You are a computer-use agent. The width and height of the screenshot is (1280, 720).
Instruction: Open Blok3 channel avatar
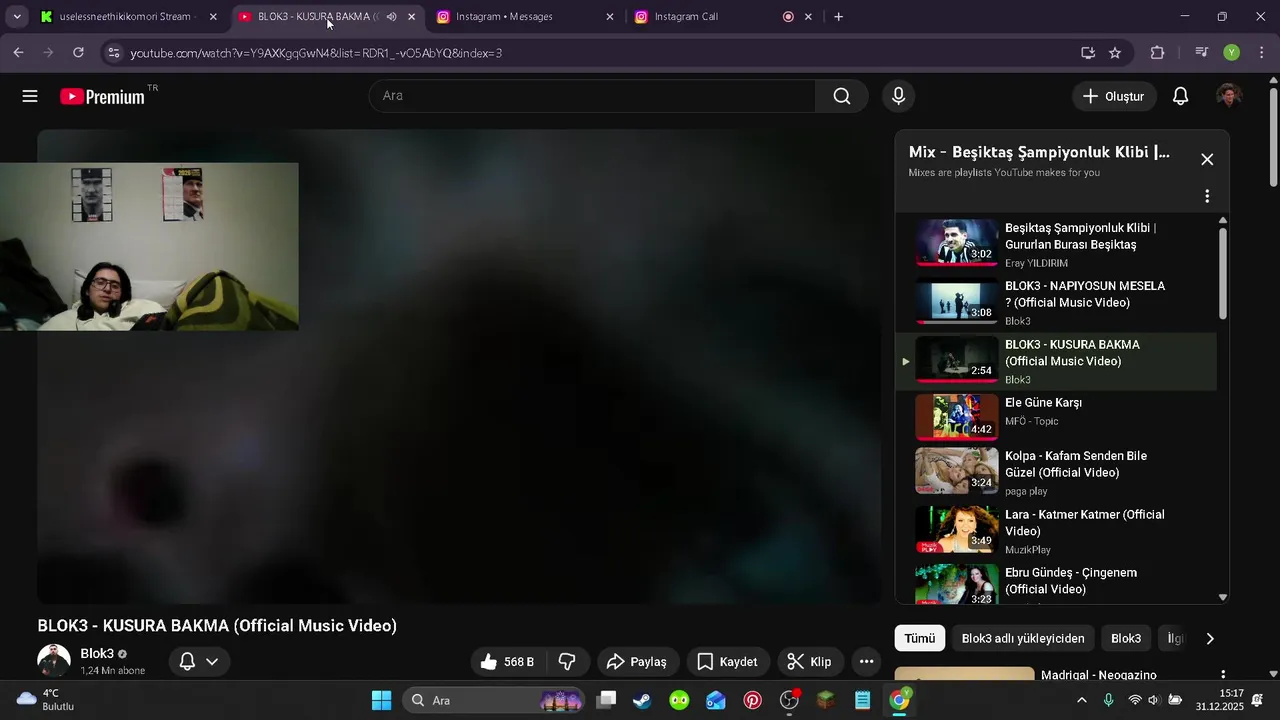click(54, 660)
